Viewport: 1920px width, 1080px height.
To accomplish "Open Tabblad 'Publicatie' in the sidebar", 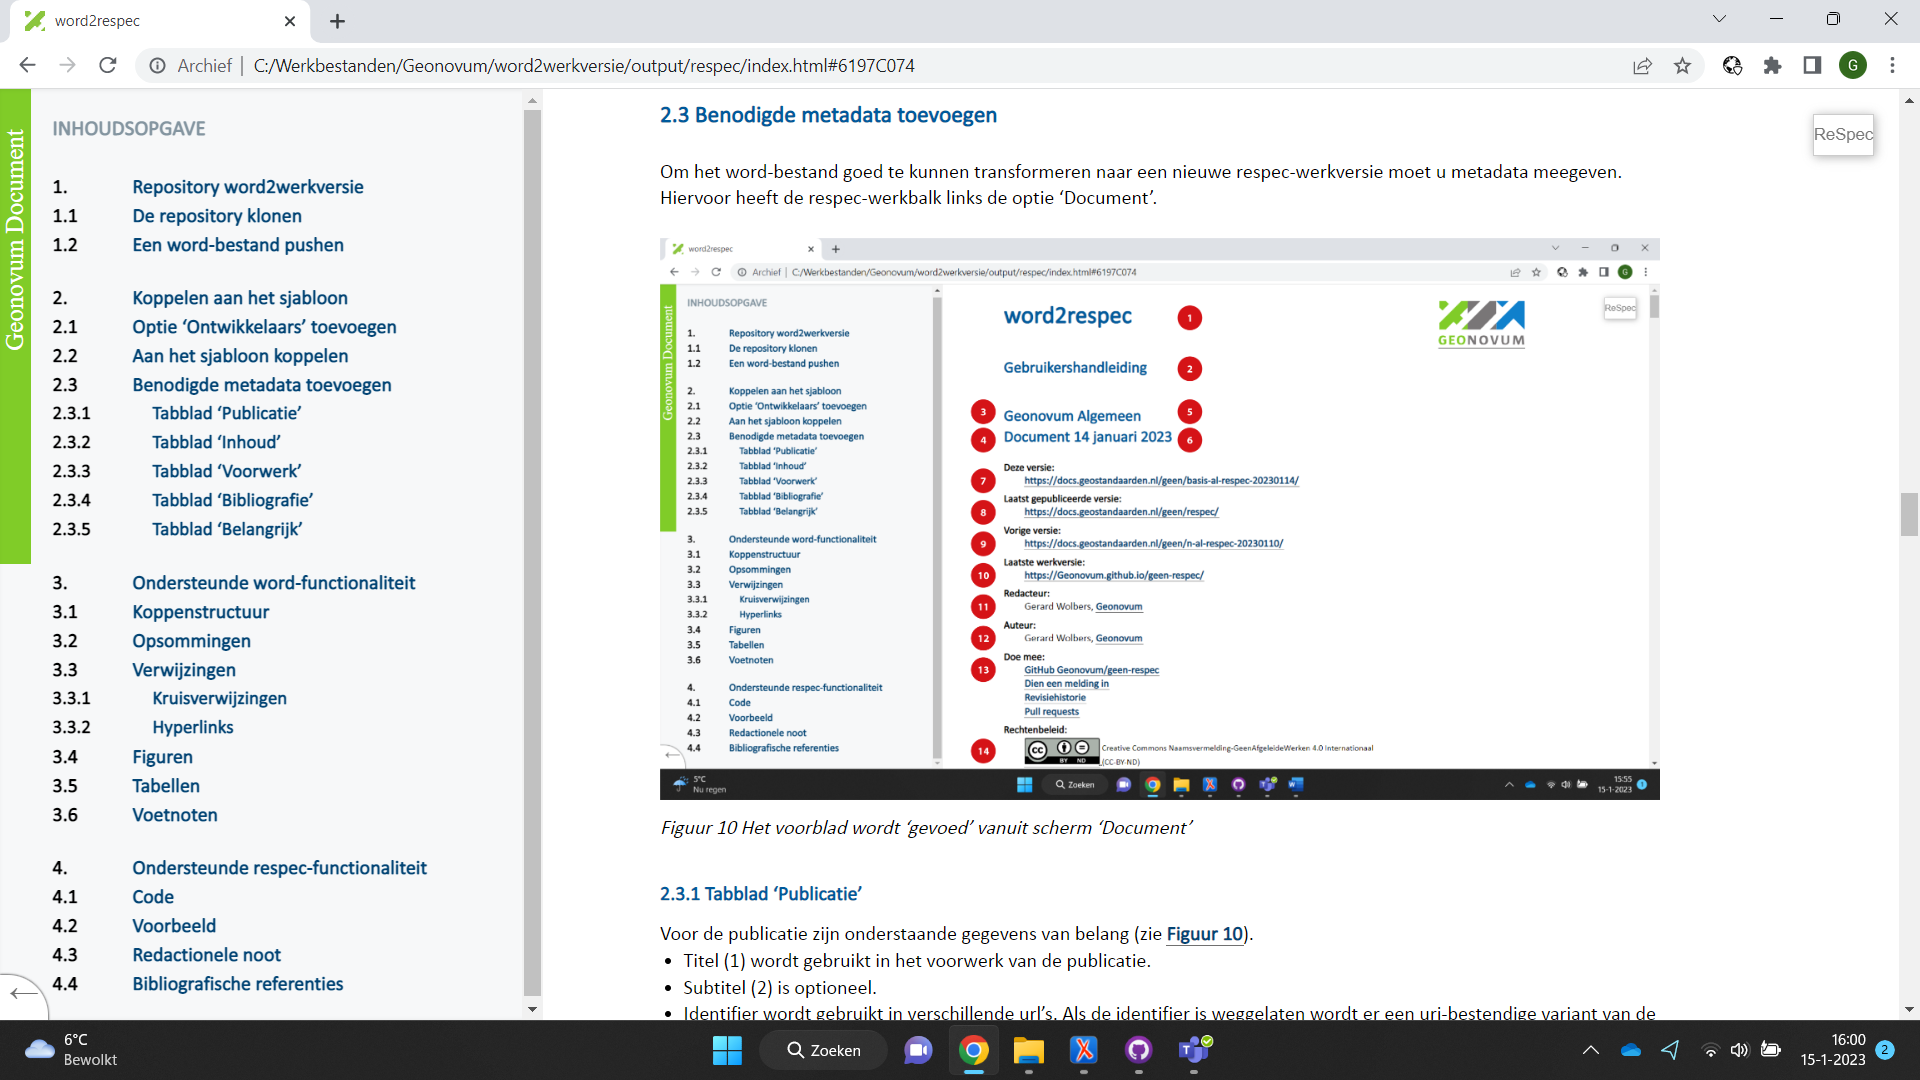I will pos(226,413).
